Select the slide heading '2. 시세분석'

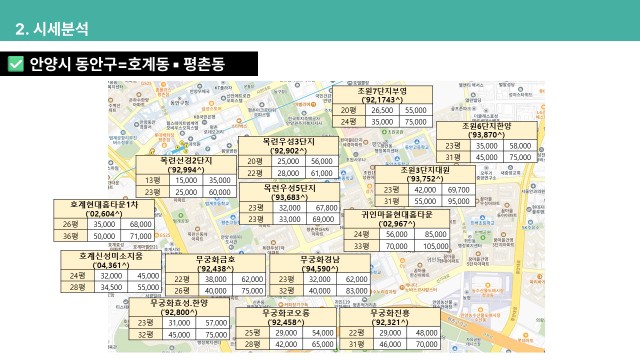pos(52,29)
